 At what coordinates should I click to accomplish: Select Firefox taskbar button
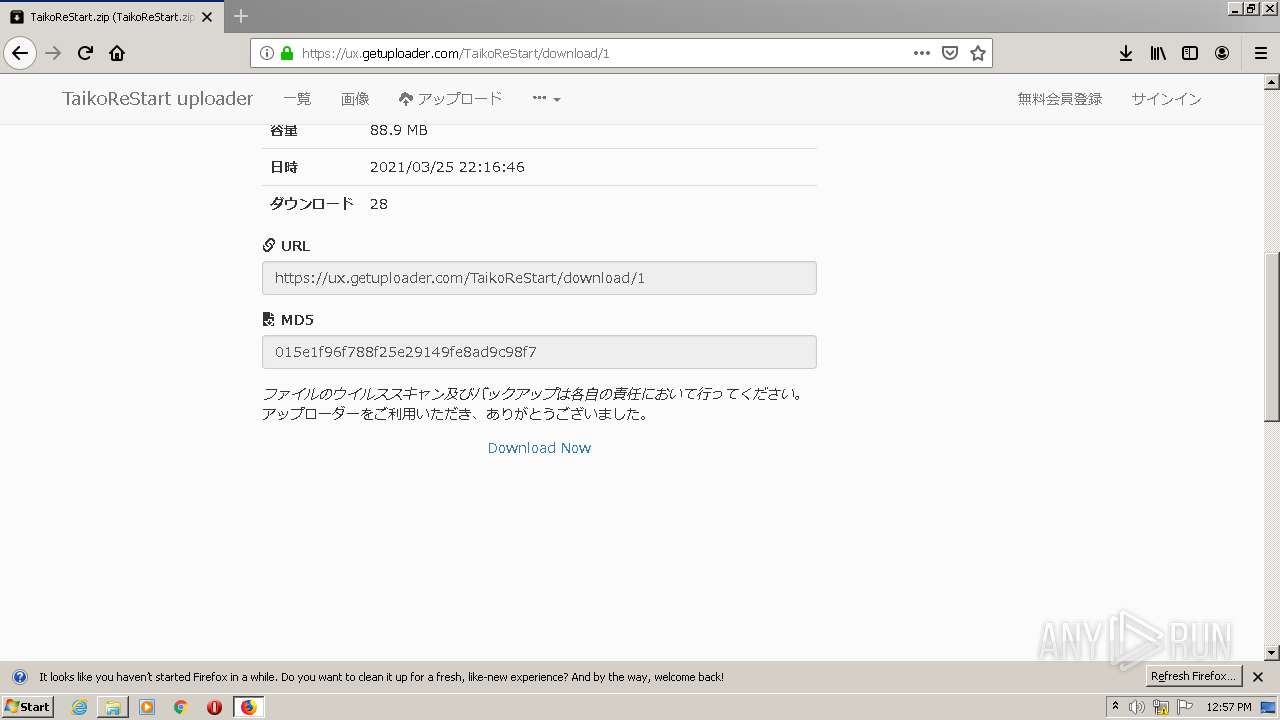tap(249, 707)
